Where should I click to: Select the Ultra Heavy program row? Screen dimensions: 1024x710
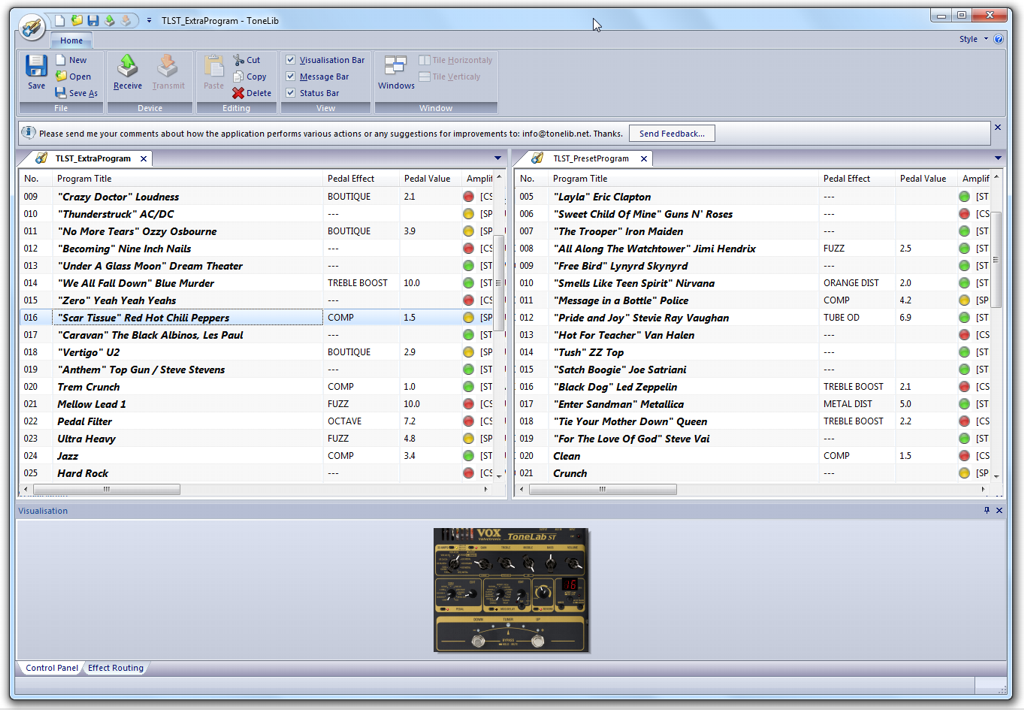coord(256,438)
